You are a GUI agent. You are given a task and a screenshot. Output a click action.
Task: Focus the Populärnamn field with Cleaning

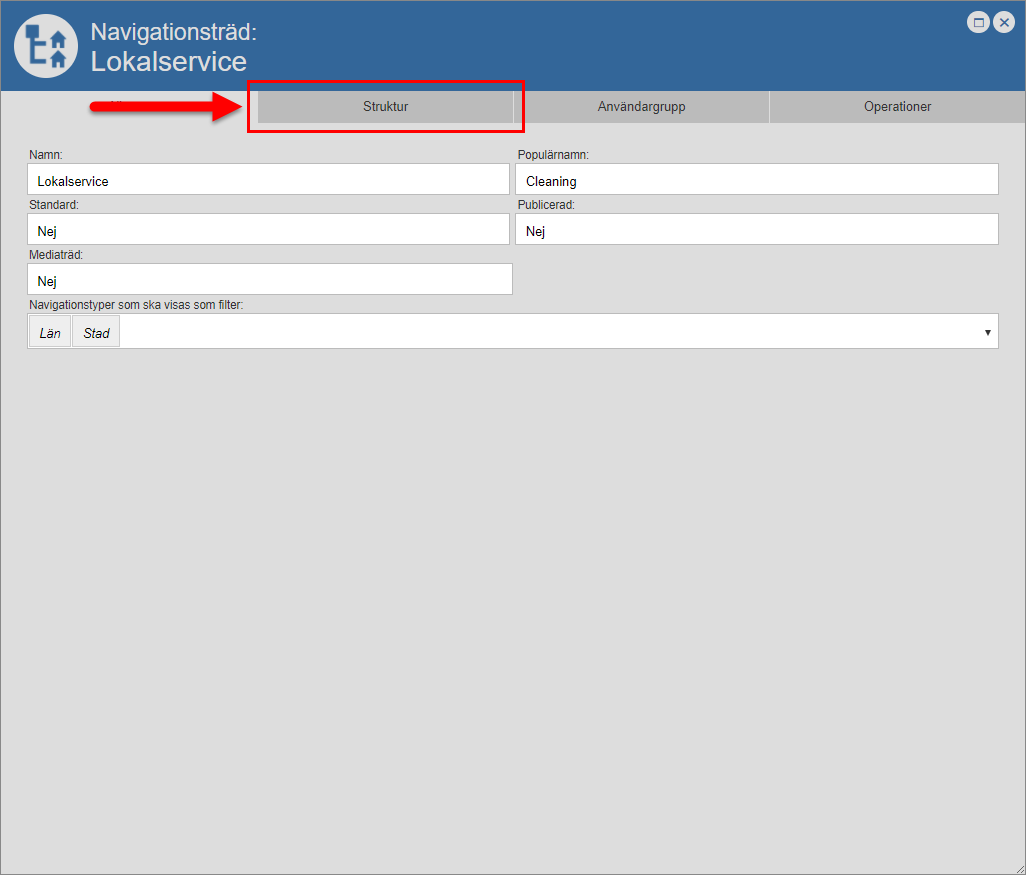(x=756, y=180)
